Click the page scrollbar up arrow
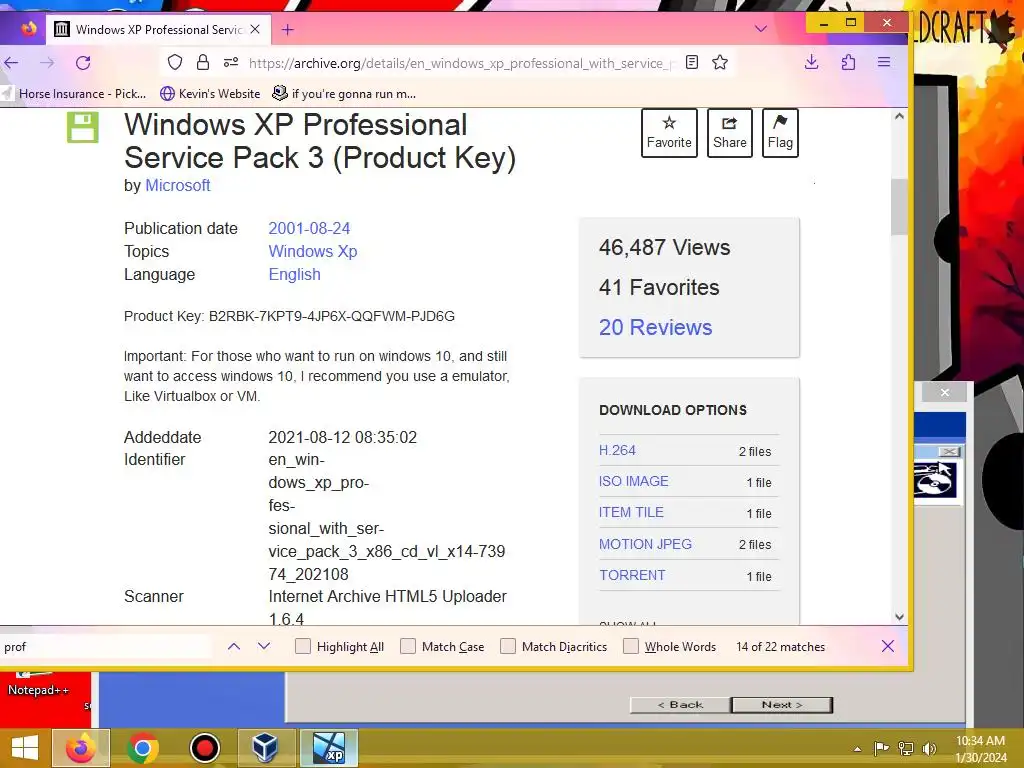Viewport: 1024px width, 768px height. pyautogui.click(x=899, y=116)
